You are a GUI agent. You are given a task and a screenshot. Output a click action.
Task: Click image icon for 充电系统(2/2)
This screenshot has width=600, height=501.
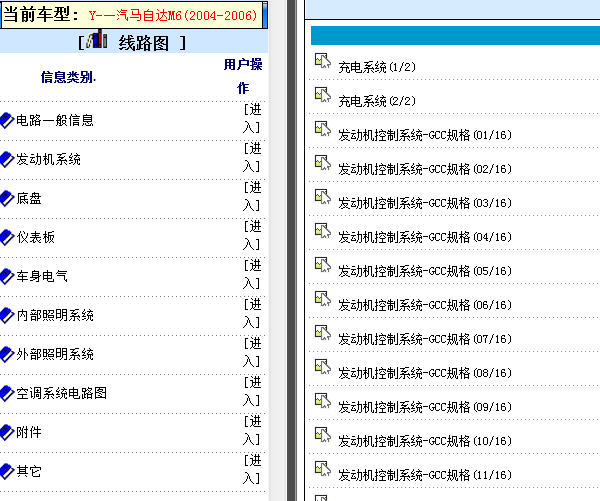point(323,95)
